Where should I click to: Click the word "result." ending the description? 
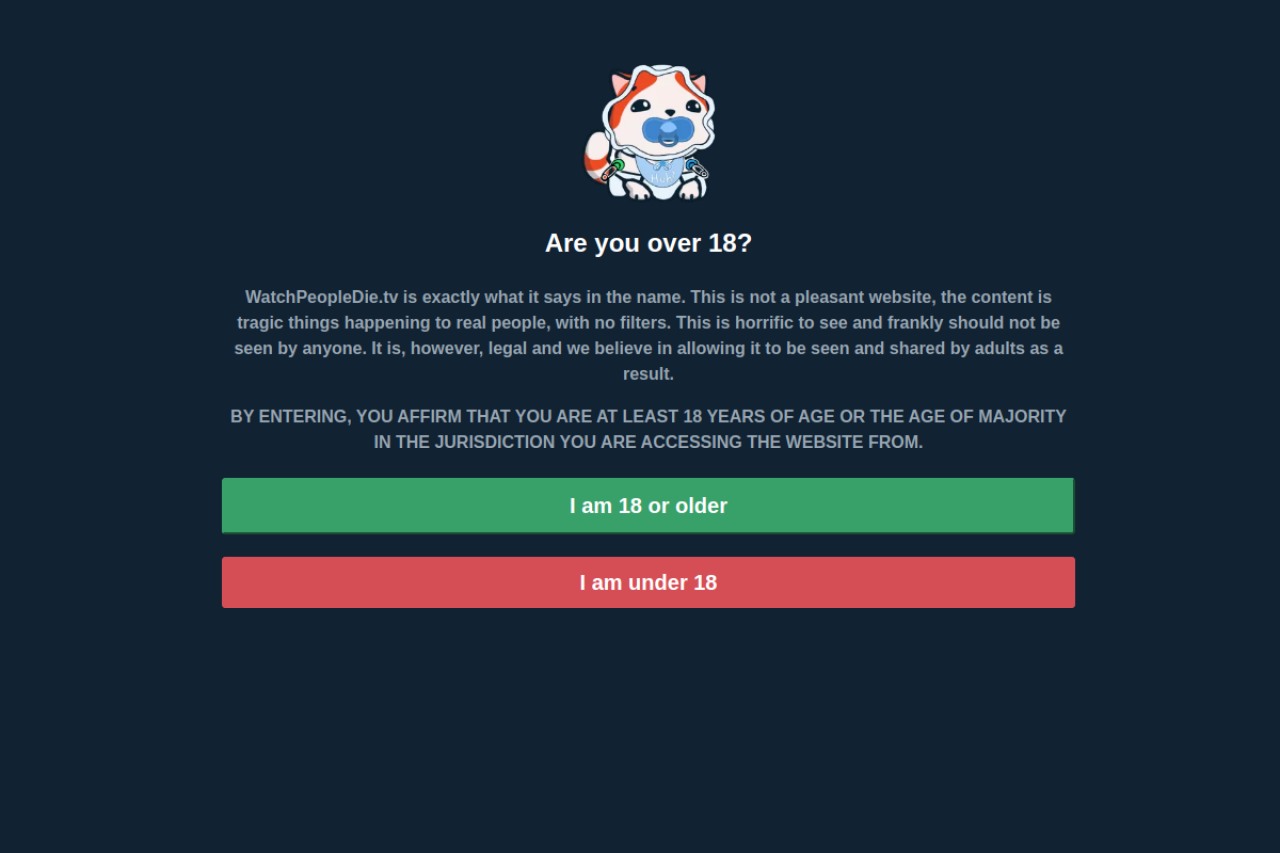click(648, 374)
